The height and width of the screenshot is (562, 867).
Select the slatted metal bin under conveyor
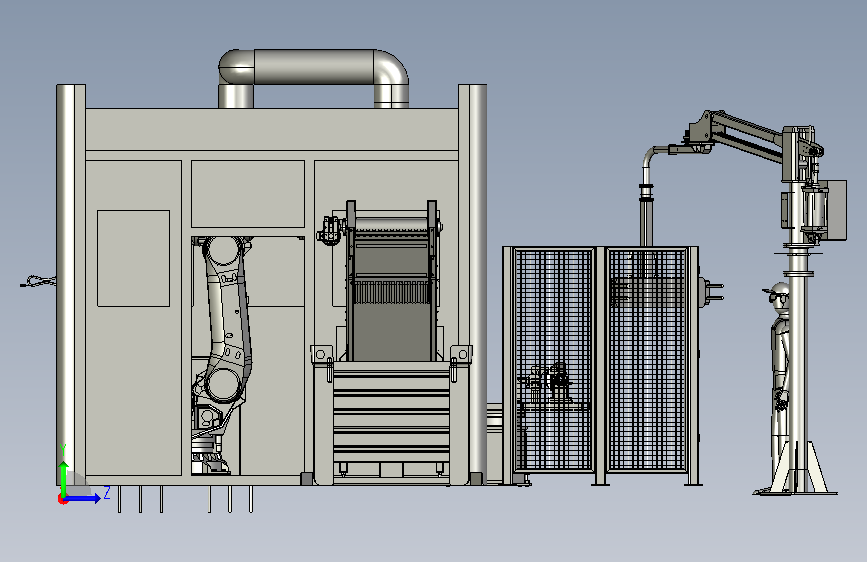(x=391, y=423)
